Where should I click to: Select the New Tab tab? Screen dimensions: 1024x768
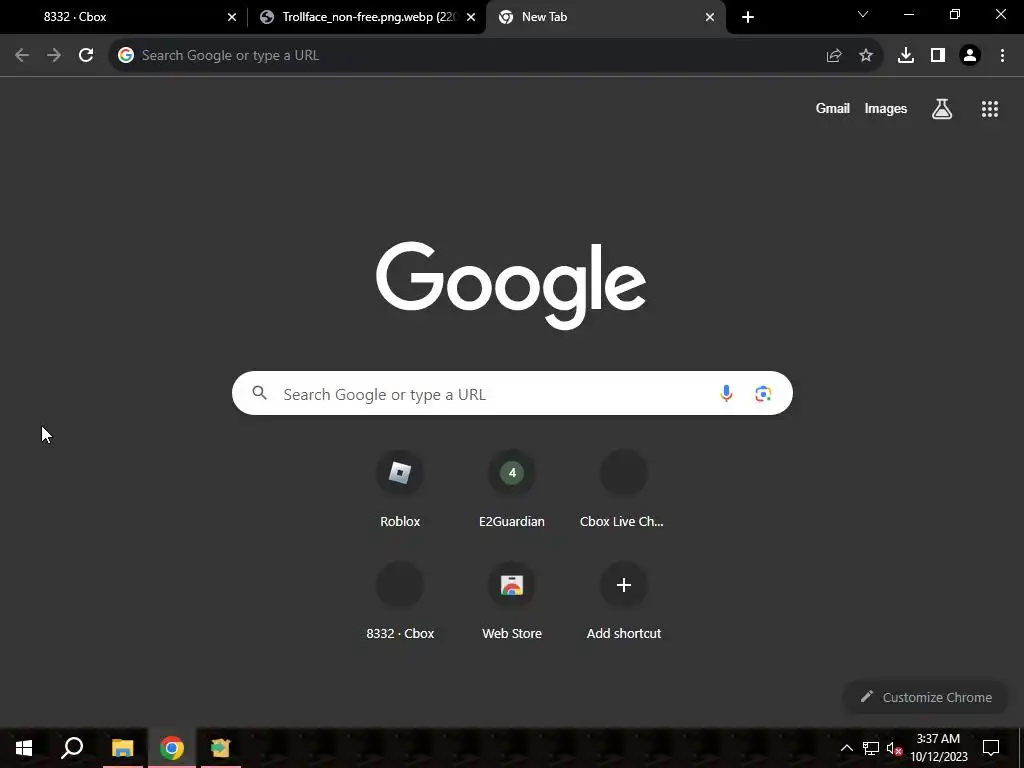605,17
